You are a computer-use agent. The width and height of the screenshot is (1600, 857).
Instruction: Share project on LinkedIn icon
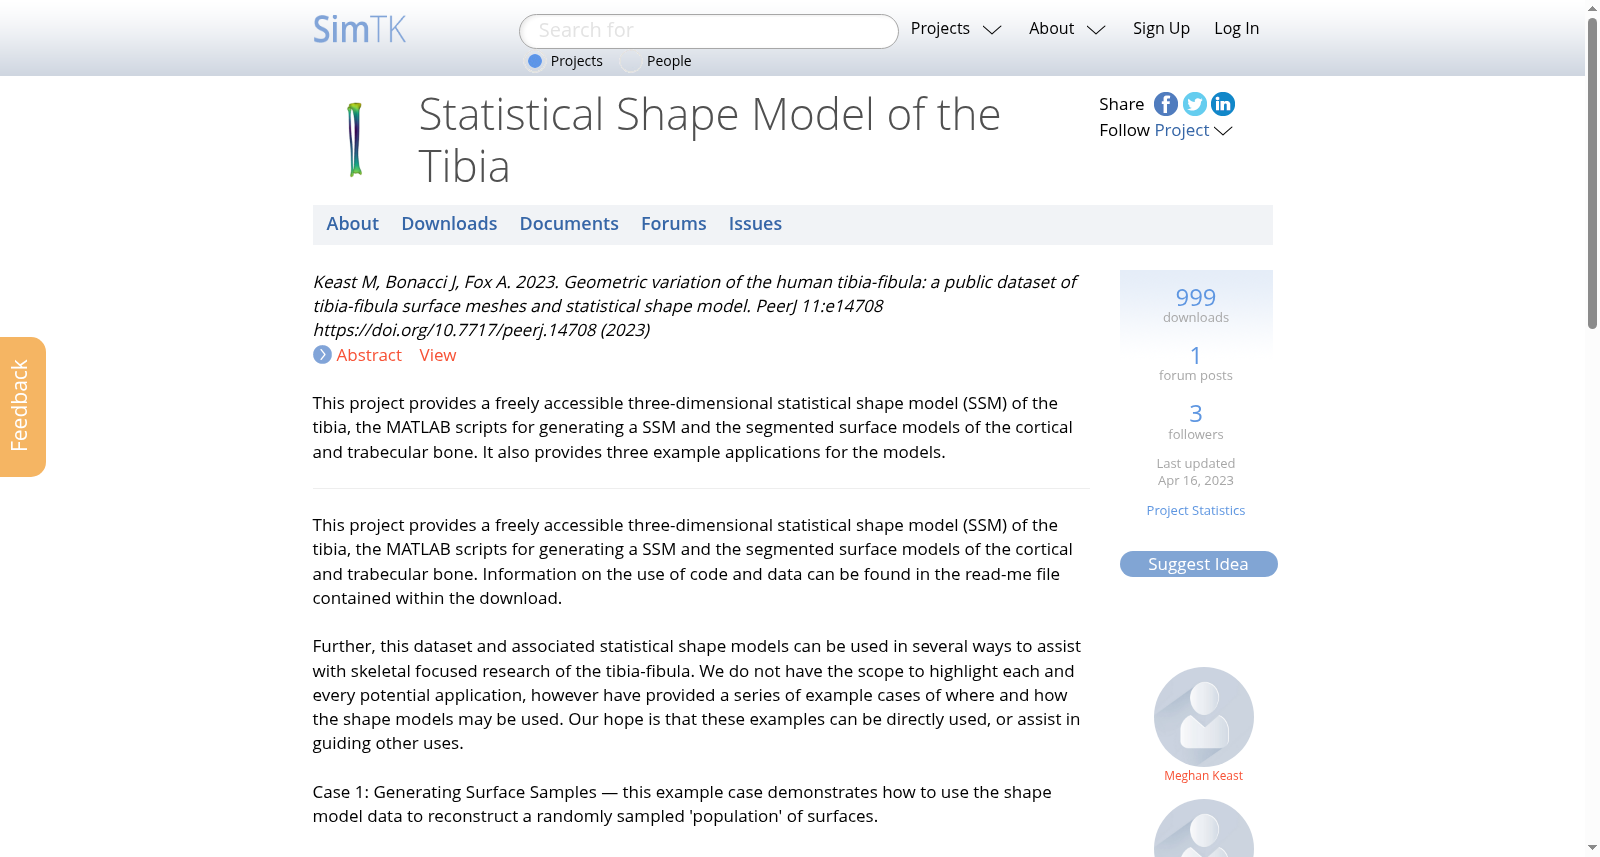1223,104
